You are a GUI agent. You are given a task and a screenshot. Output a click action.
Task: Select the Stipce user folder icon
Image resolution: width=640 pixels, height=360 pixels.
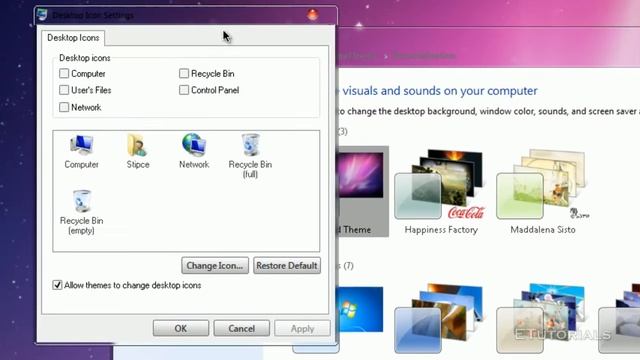(x=138, y=151)
